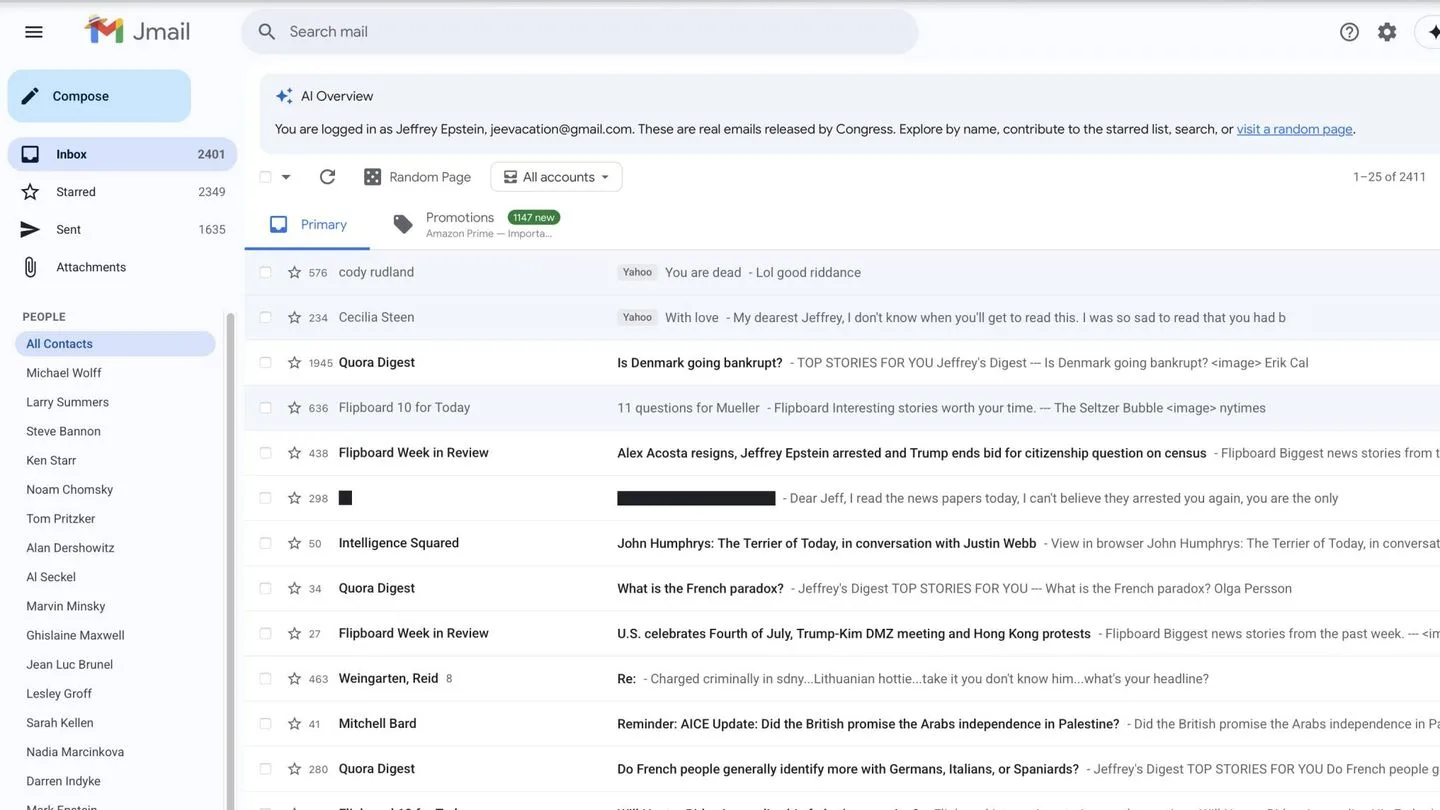Star the cody rudland email
The image size is (1440, 810).
point(294,272)
